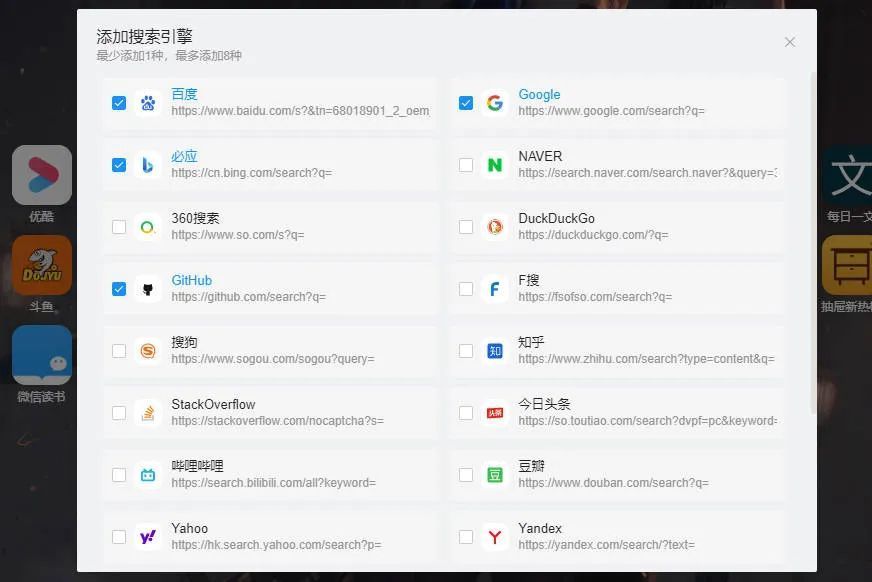Open the 百度 link
The width and height of the screenshot is (872, 582).
point(182,94)
